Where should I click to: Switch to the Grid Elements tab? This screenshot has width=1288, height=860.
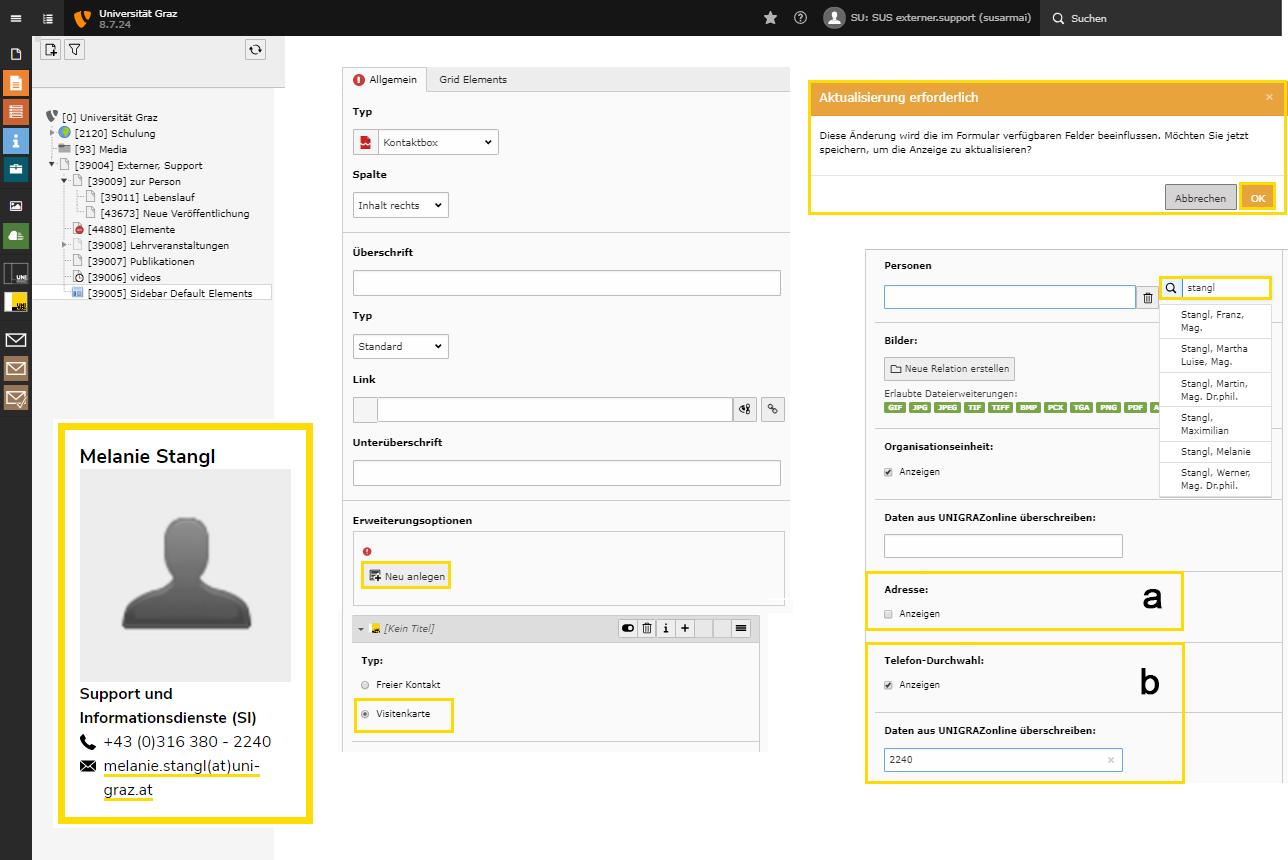[x=472, y=80]
